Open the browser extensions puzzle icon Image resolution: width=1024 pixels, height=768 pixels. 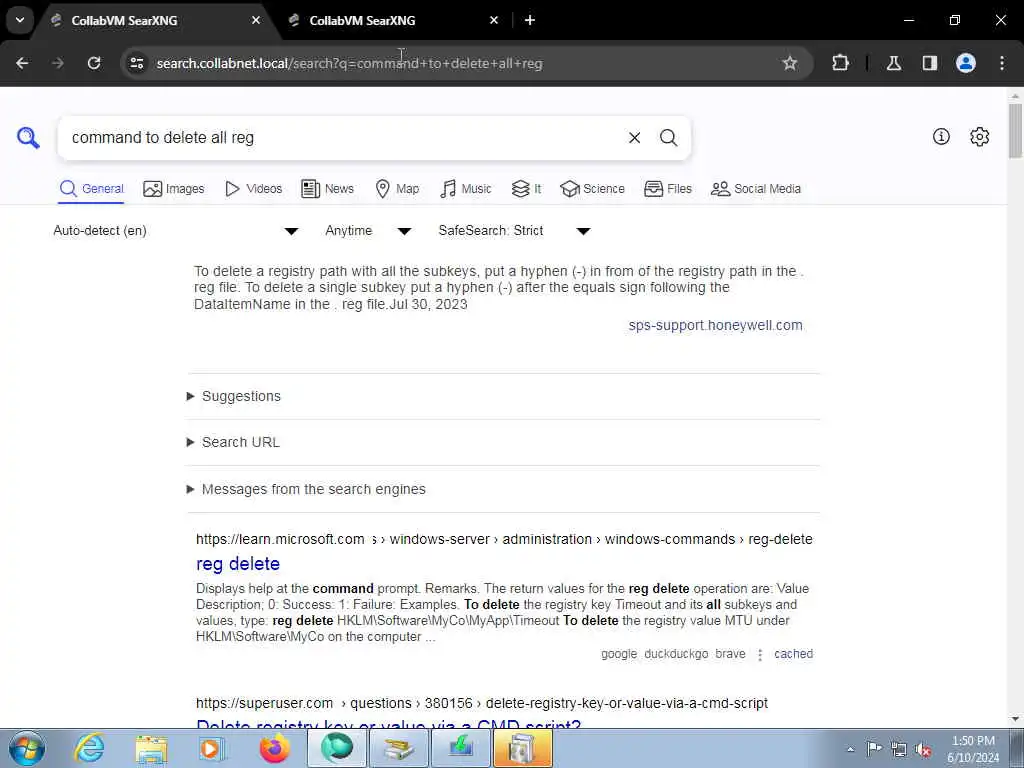tap(840, 63)
